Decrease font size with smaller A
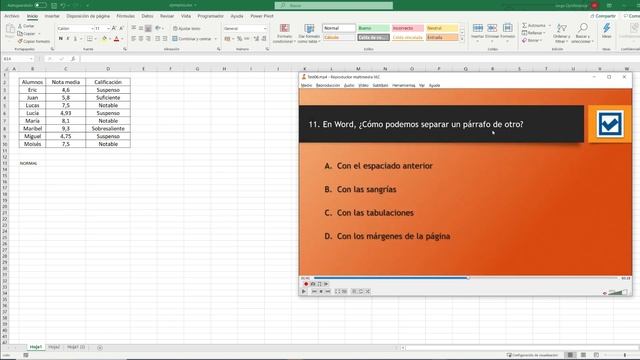640x360 pixels. [x=121, y=28]
